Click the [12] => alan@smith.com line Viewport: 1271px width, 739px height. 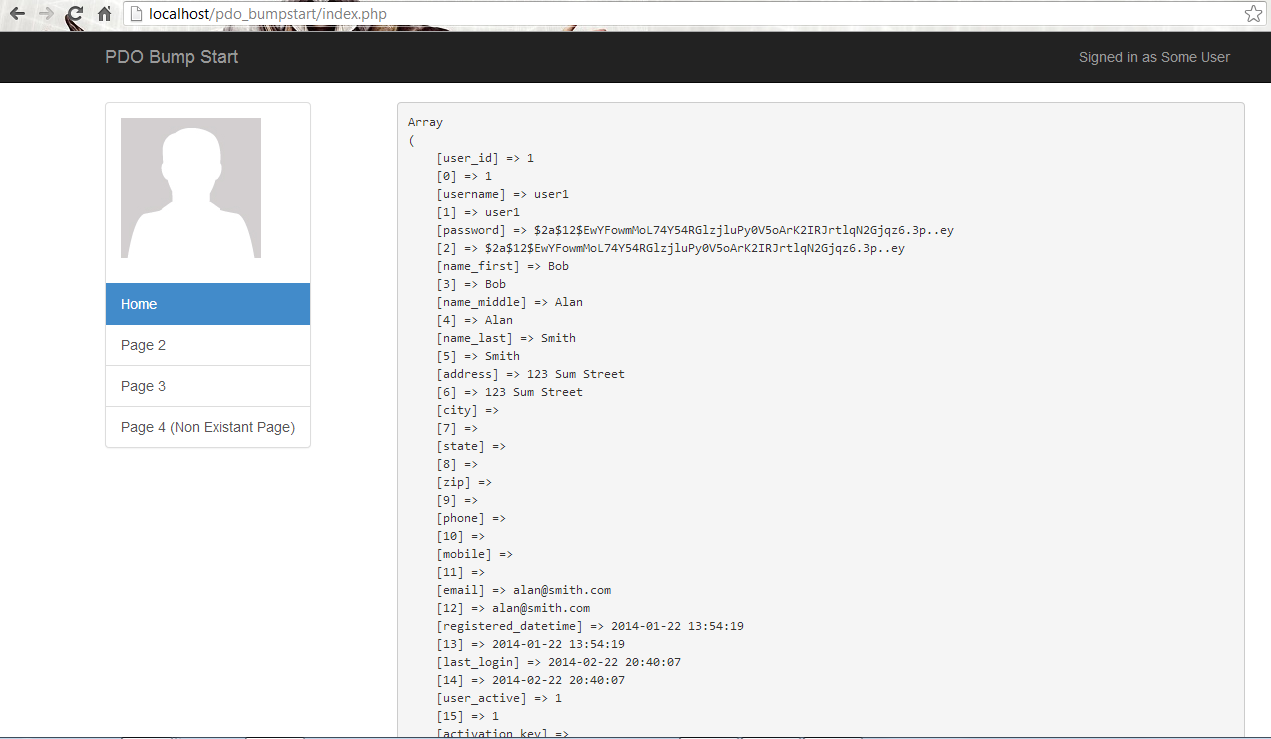tap(513, 608)
